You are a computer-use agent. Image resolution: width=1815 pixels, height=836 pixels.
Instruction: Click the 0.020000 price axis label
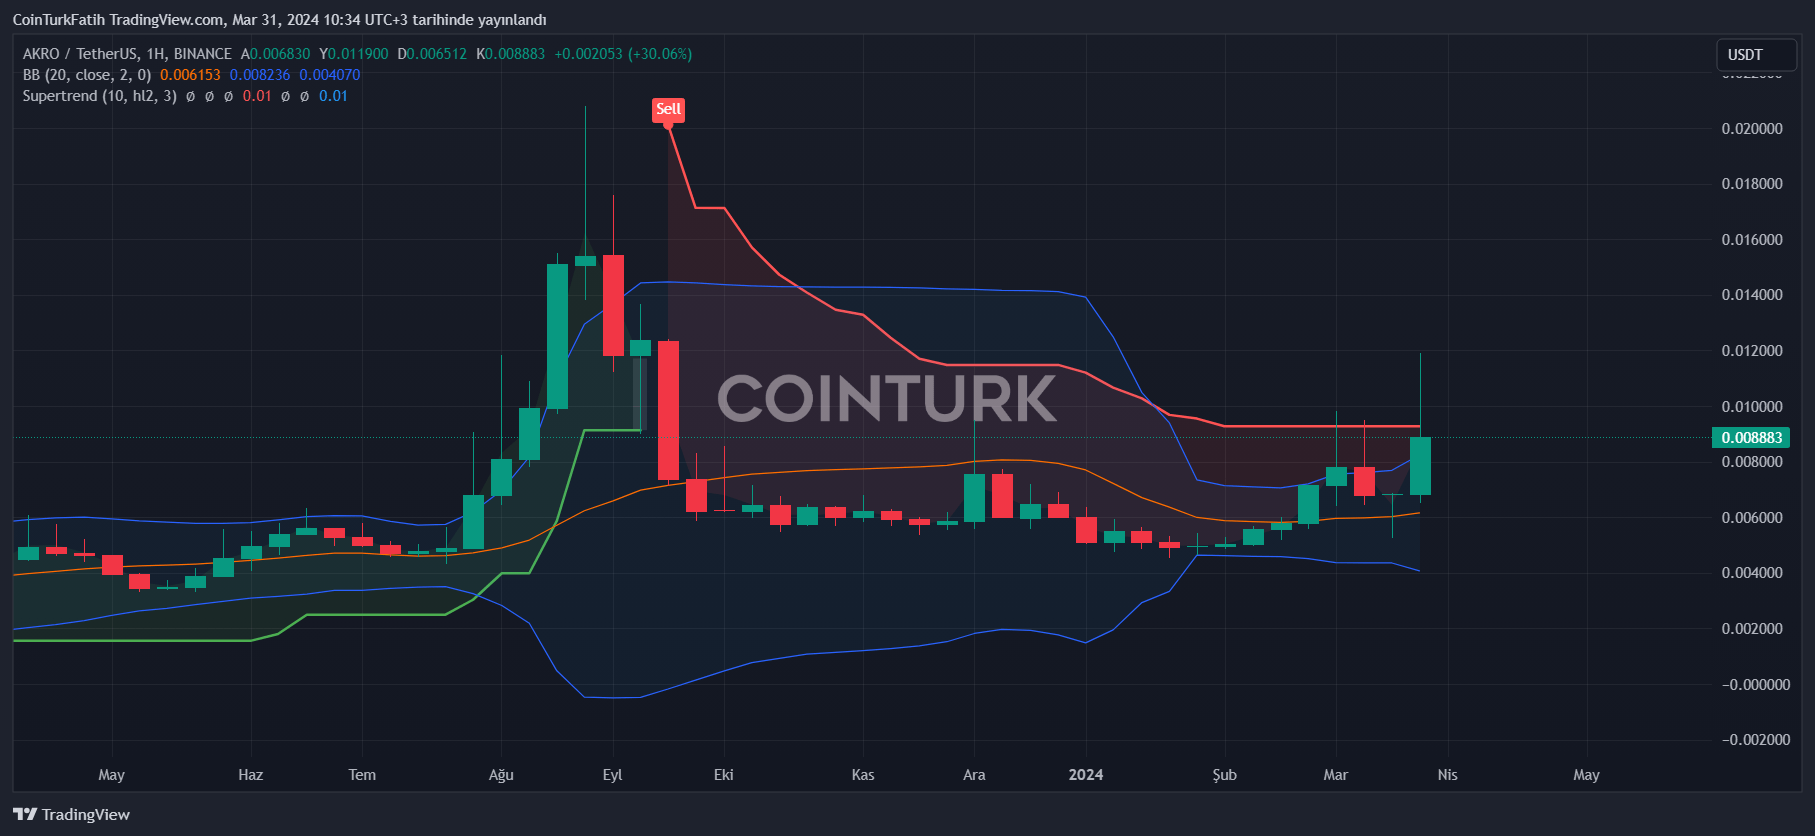(1751, 129)
